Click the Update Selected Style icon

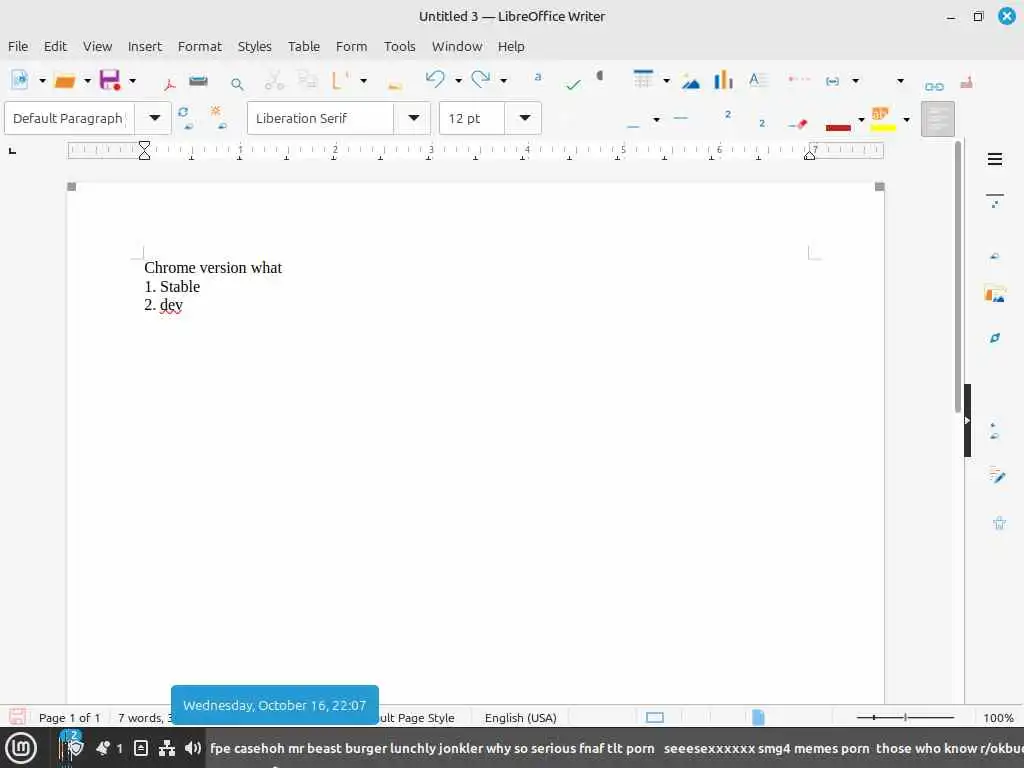[185, 118]
